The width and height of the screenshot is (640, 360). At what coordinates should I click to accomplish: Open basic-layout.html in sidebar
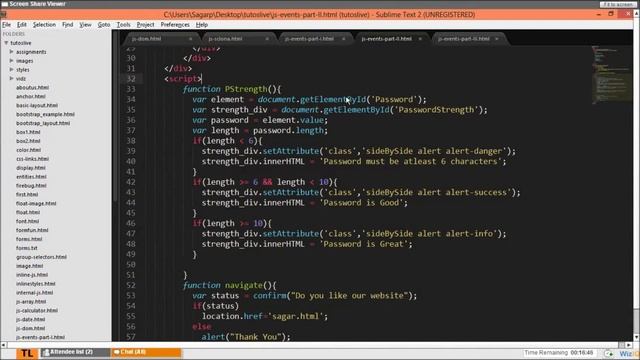[x=37, y=105]
